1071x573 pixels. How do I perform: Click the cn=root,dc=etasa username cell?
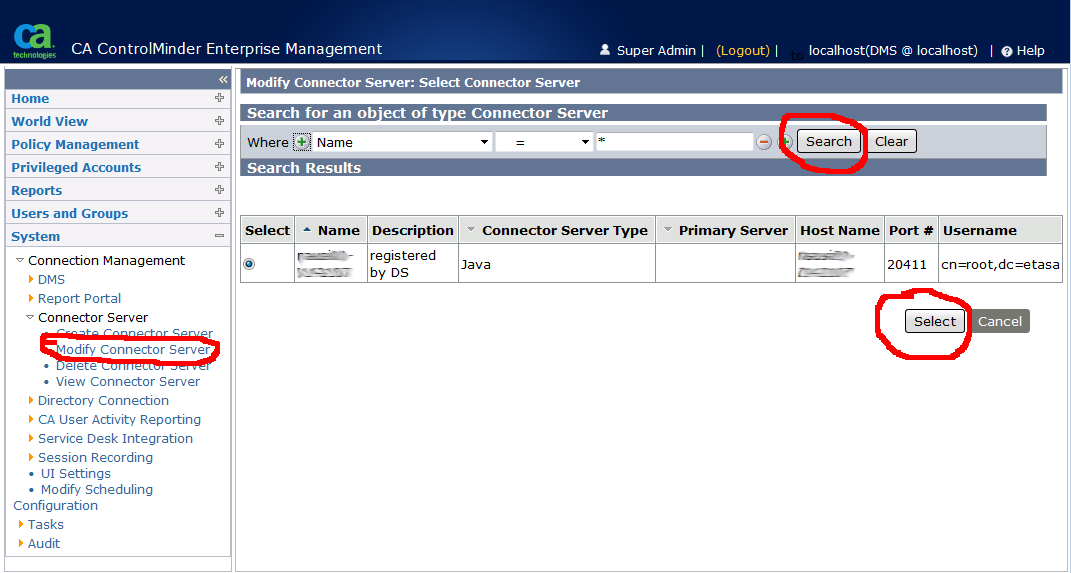click(1001, 264)
